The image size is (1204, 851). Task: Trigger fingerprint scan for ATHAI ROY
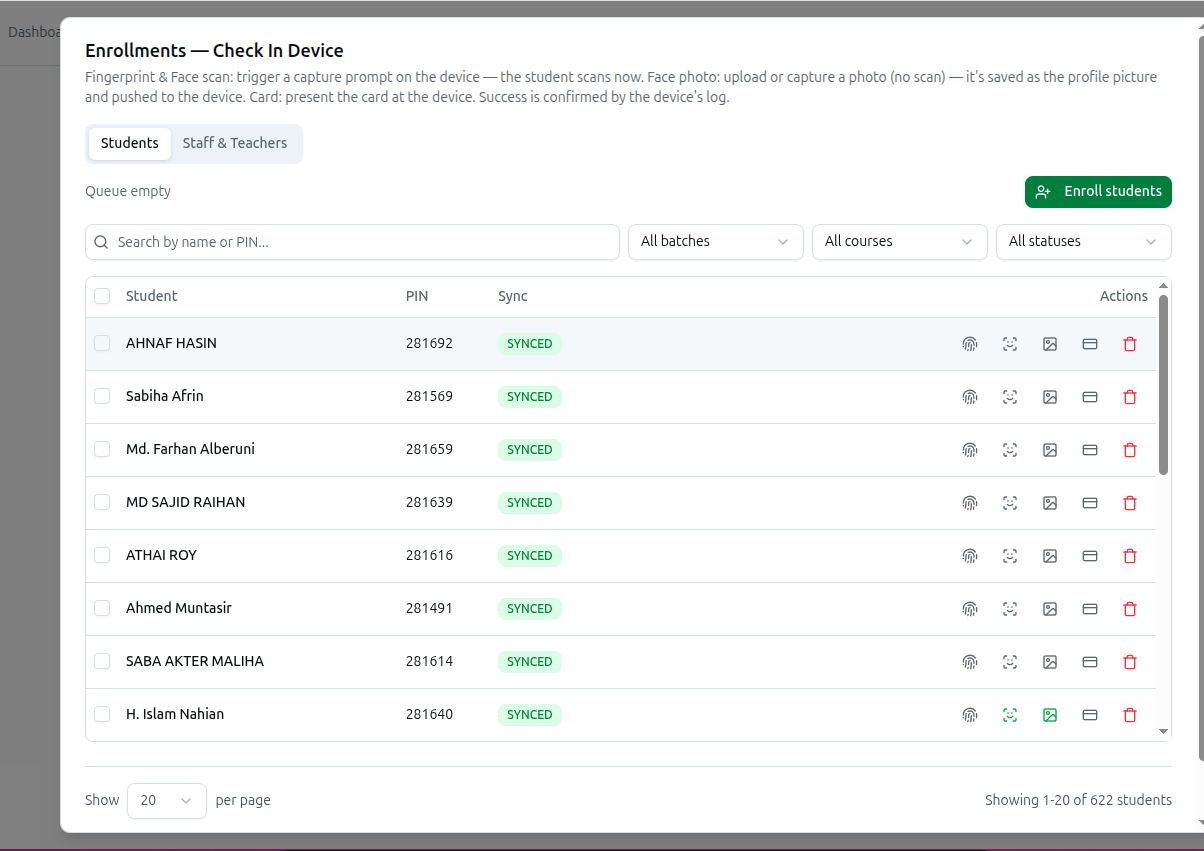pyautogui.click(x=970, y=556)
